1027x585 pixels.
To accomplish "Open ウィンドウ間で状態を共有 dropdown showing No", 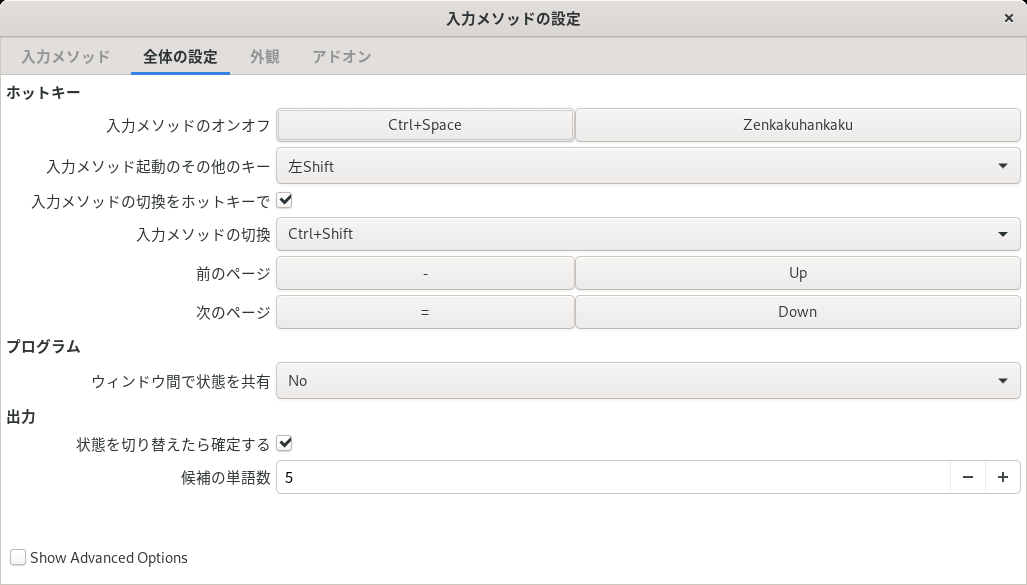I will [x=648, y=381].
